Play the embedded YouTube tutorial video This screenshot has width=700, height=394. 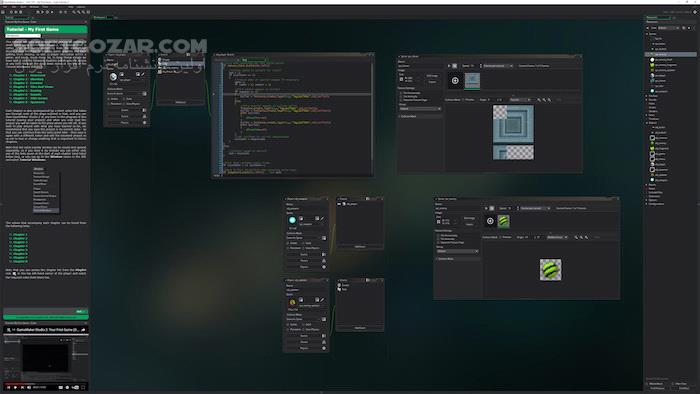click(15, 387)
